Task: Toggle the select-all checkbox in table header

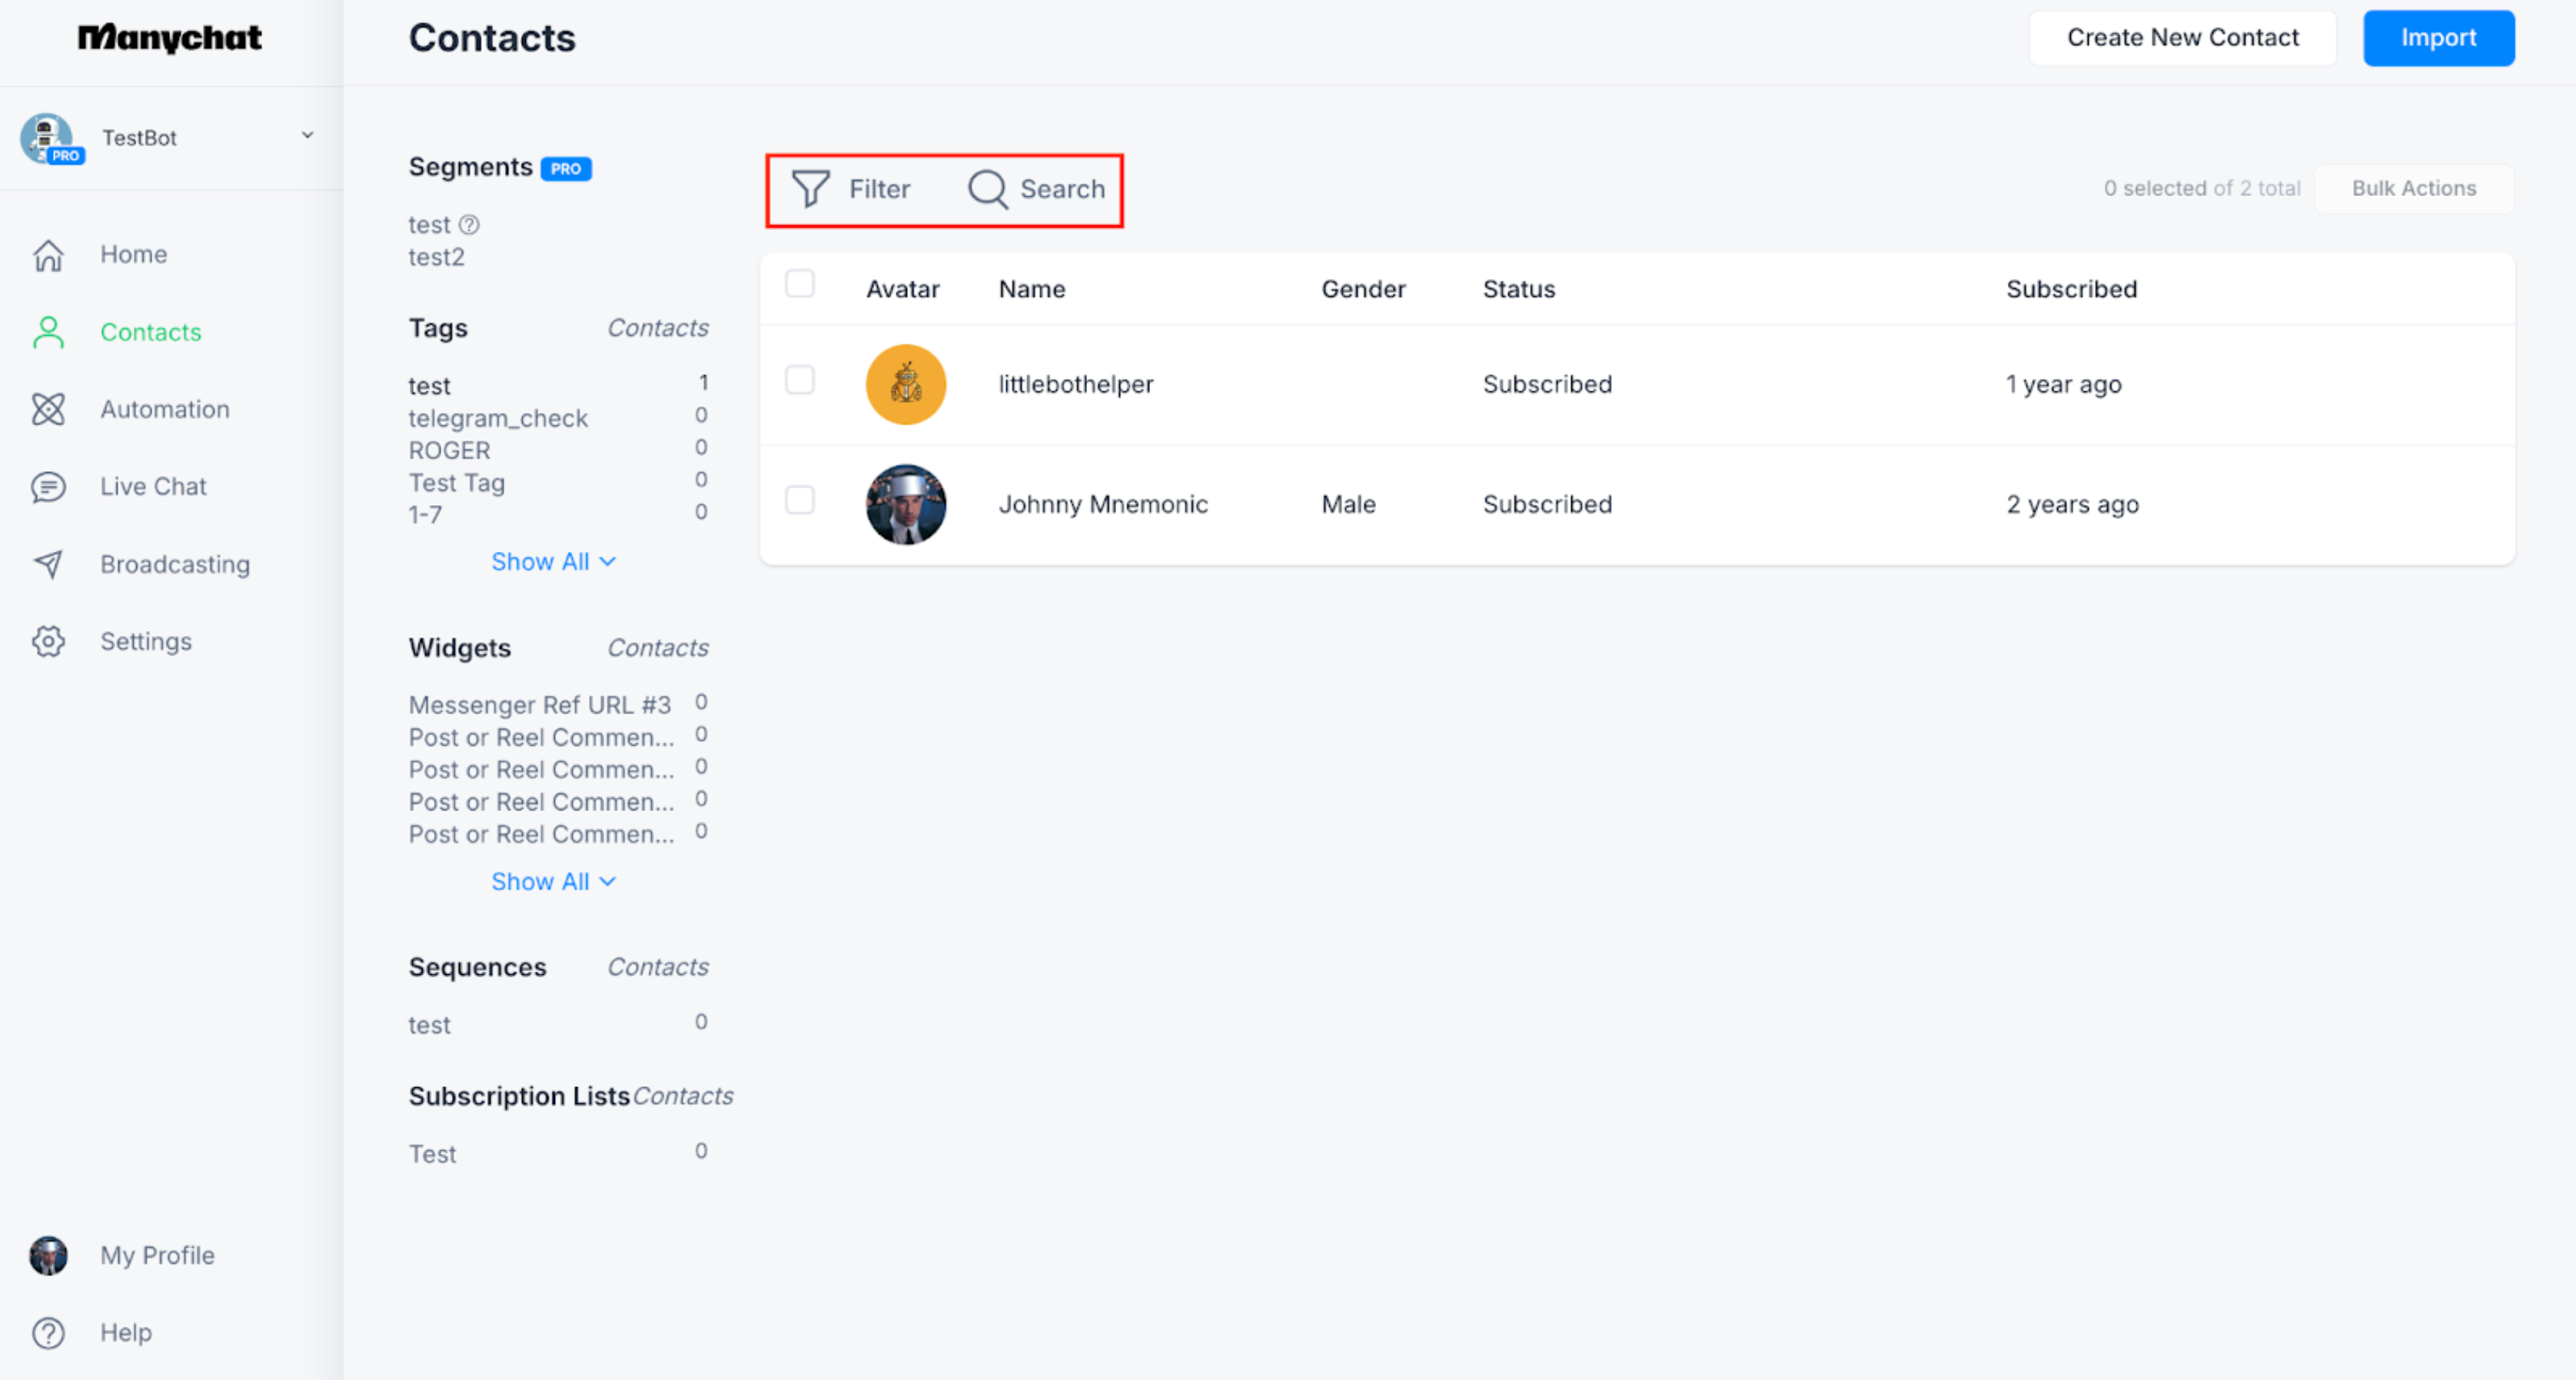Action: [799, 284]
